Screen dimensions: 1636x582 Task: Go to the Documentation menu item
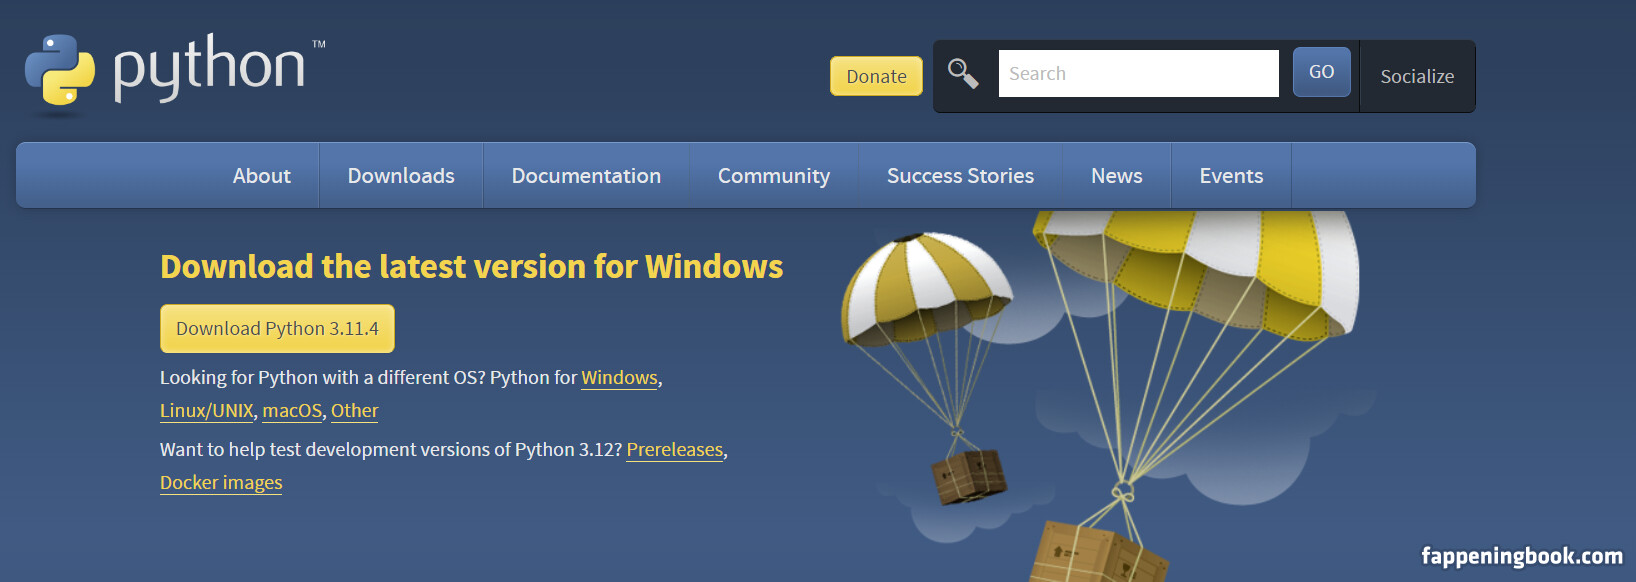click(x=586, y=176)
